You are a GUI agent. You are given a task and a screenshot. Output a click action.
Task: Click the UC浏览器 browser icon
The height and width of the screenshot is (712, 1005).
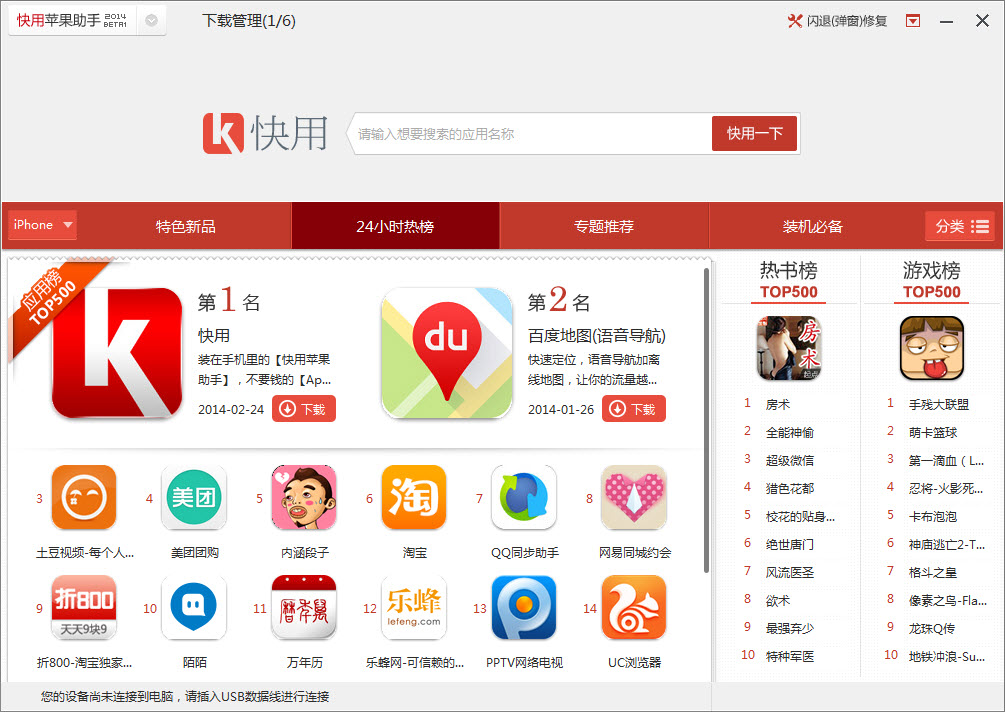click(634, 608)
